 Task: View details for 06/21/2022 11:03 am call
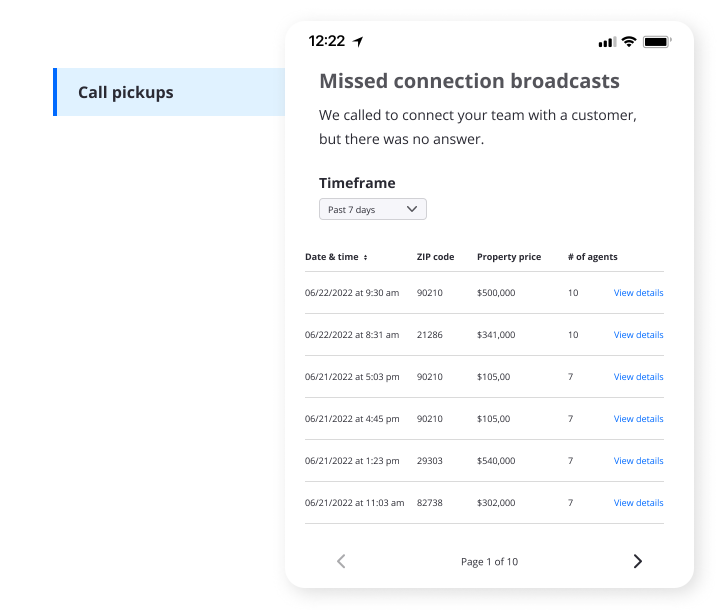[638, 503]
